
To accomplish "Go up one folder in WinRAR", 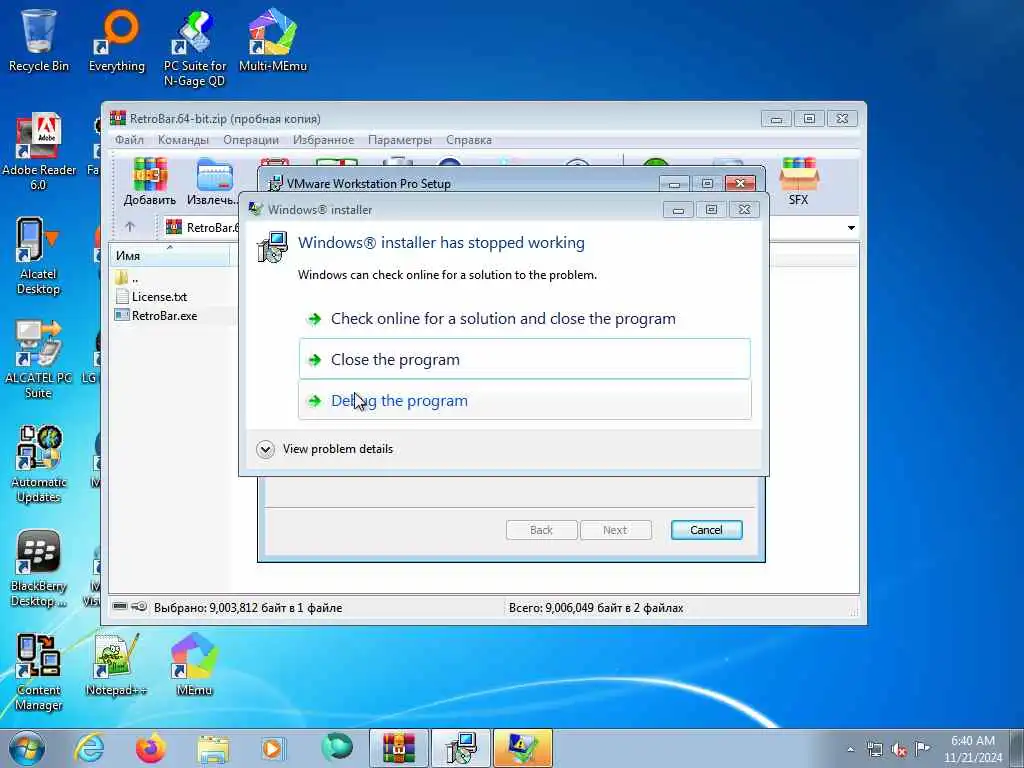I will [130, 227].
